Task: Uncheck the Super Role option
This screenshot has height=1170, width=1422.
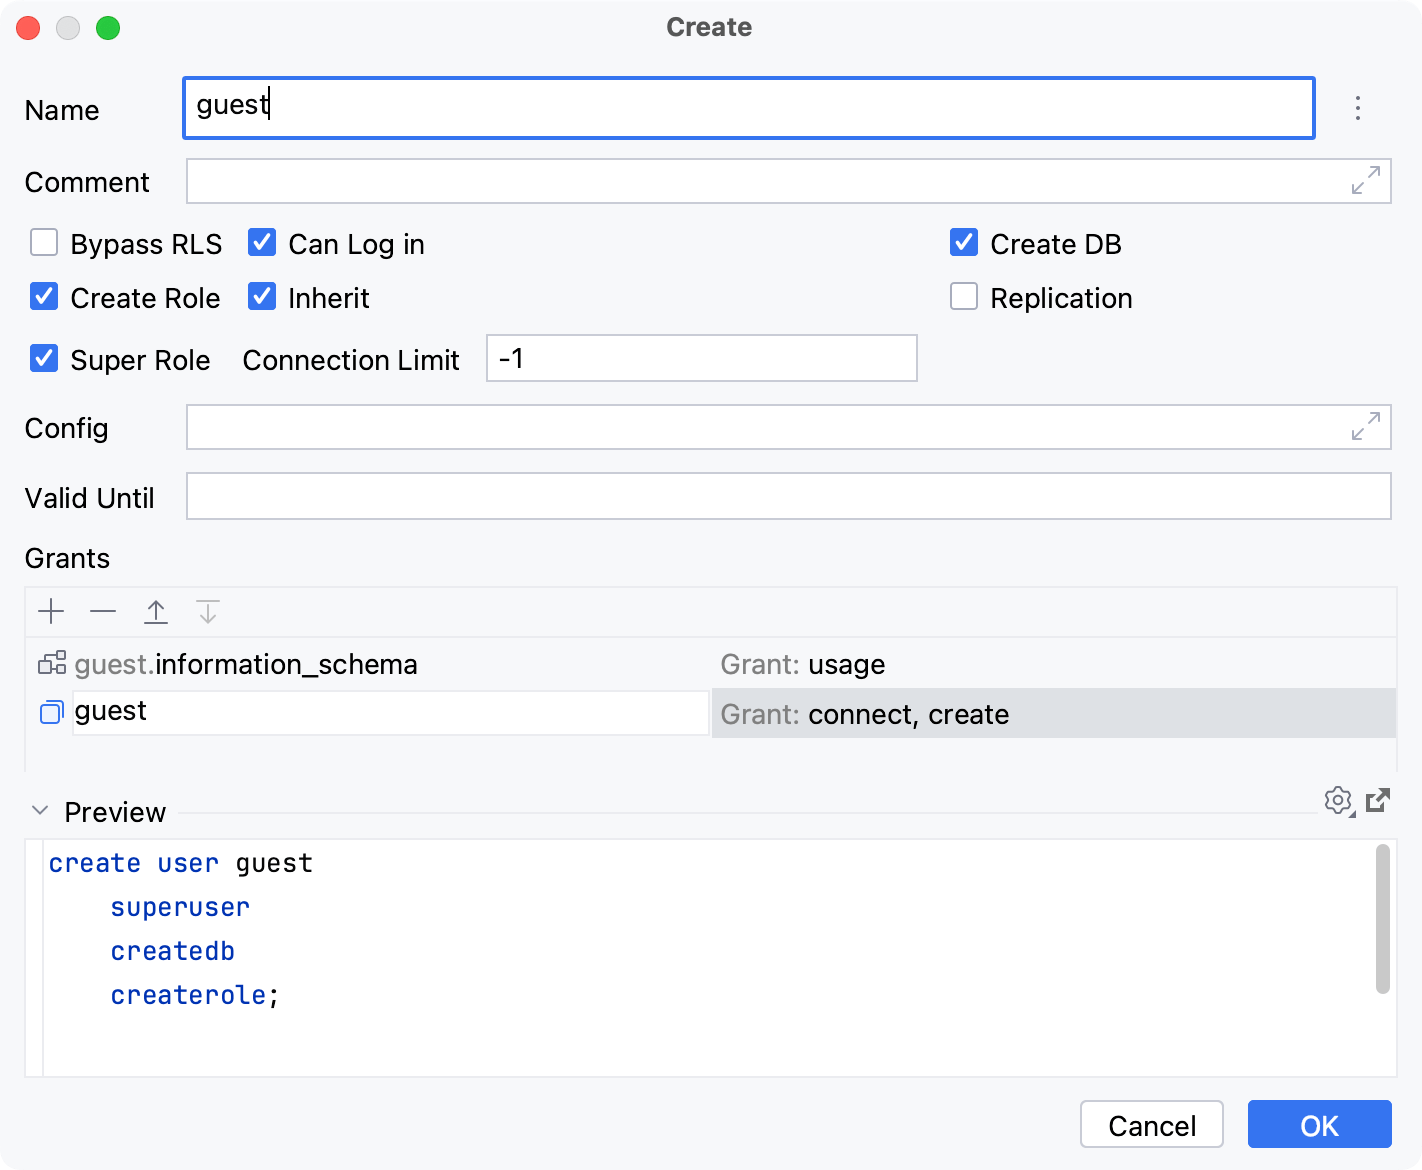Action: (x=44, y=358)
